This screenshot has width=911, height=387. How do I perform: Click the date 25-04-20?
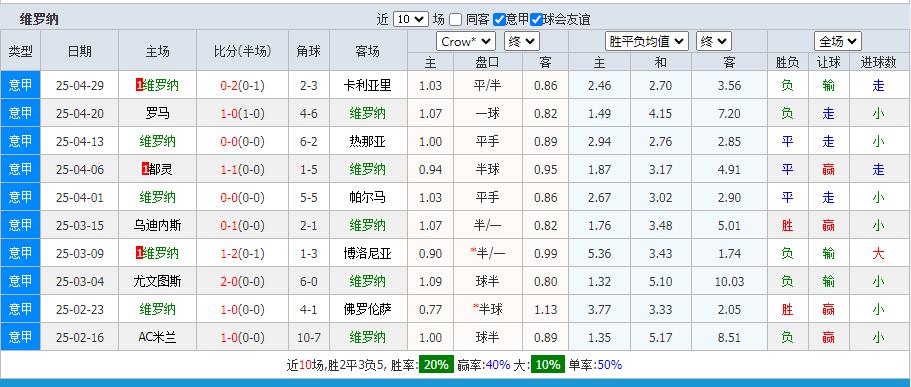80,114
